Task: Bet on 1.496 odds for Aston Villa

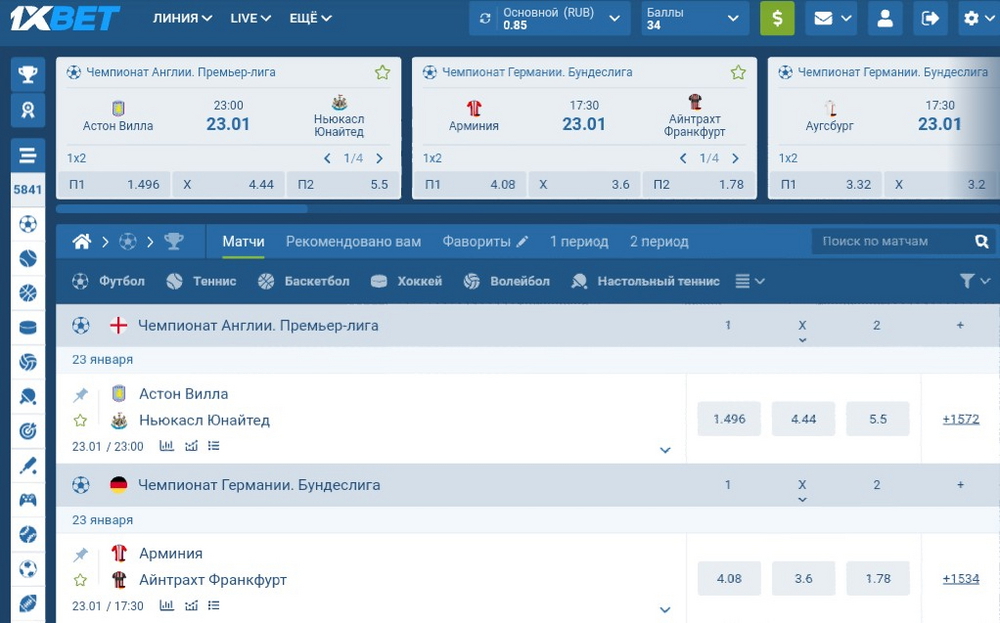Action: (x=729, y=419)
